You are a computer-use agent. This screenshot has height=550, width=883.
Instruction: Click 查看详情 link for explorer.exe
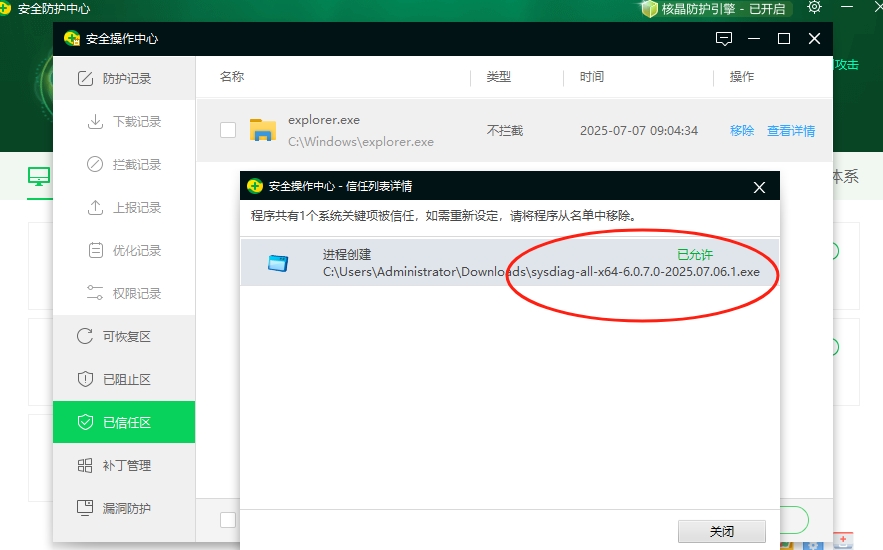[790, 131]
